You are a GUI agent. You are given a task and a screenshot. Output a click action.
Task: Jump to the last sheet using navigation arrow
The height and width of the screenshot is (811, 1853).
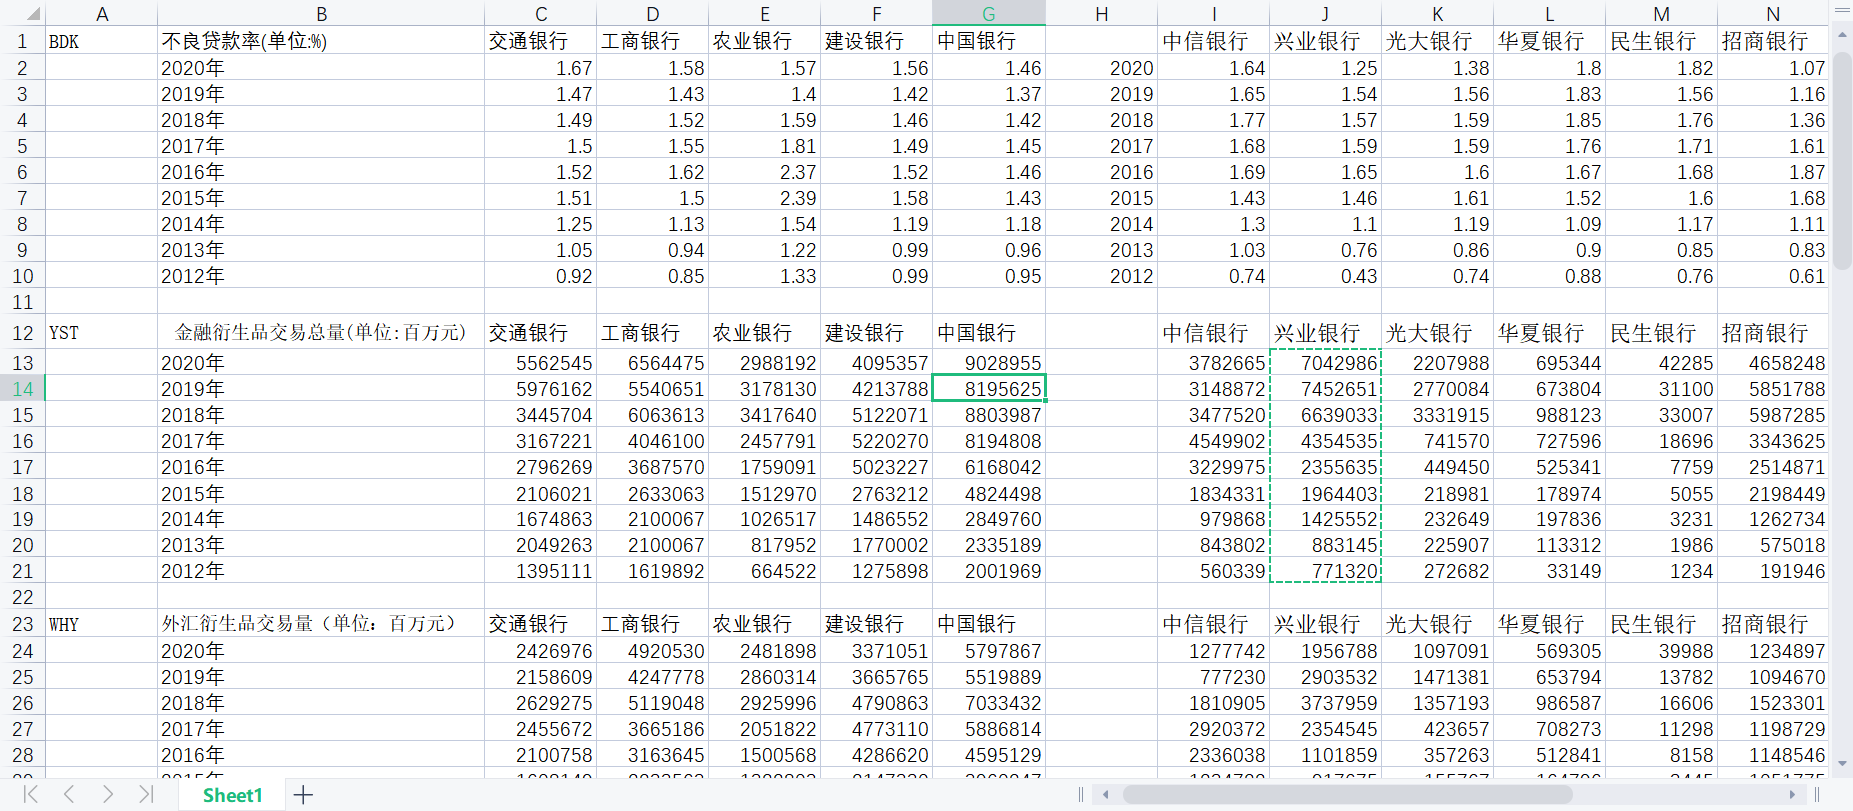pos(146,795)
